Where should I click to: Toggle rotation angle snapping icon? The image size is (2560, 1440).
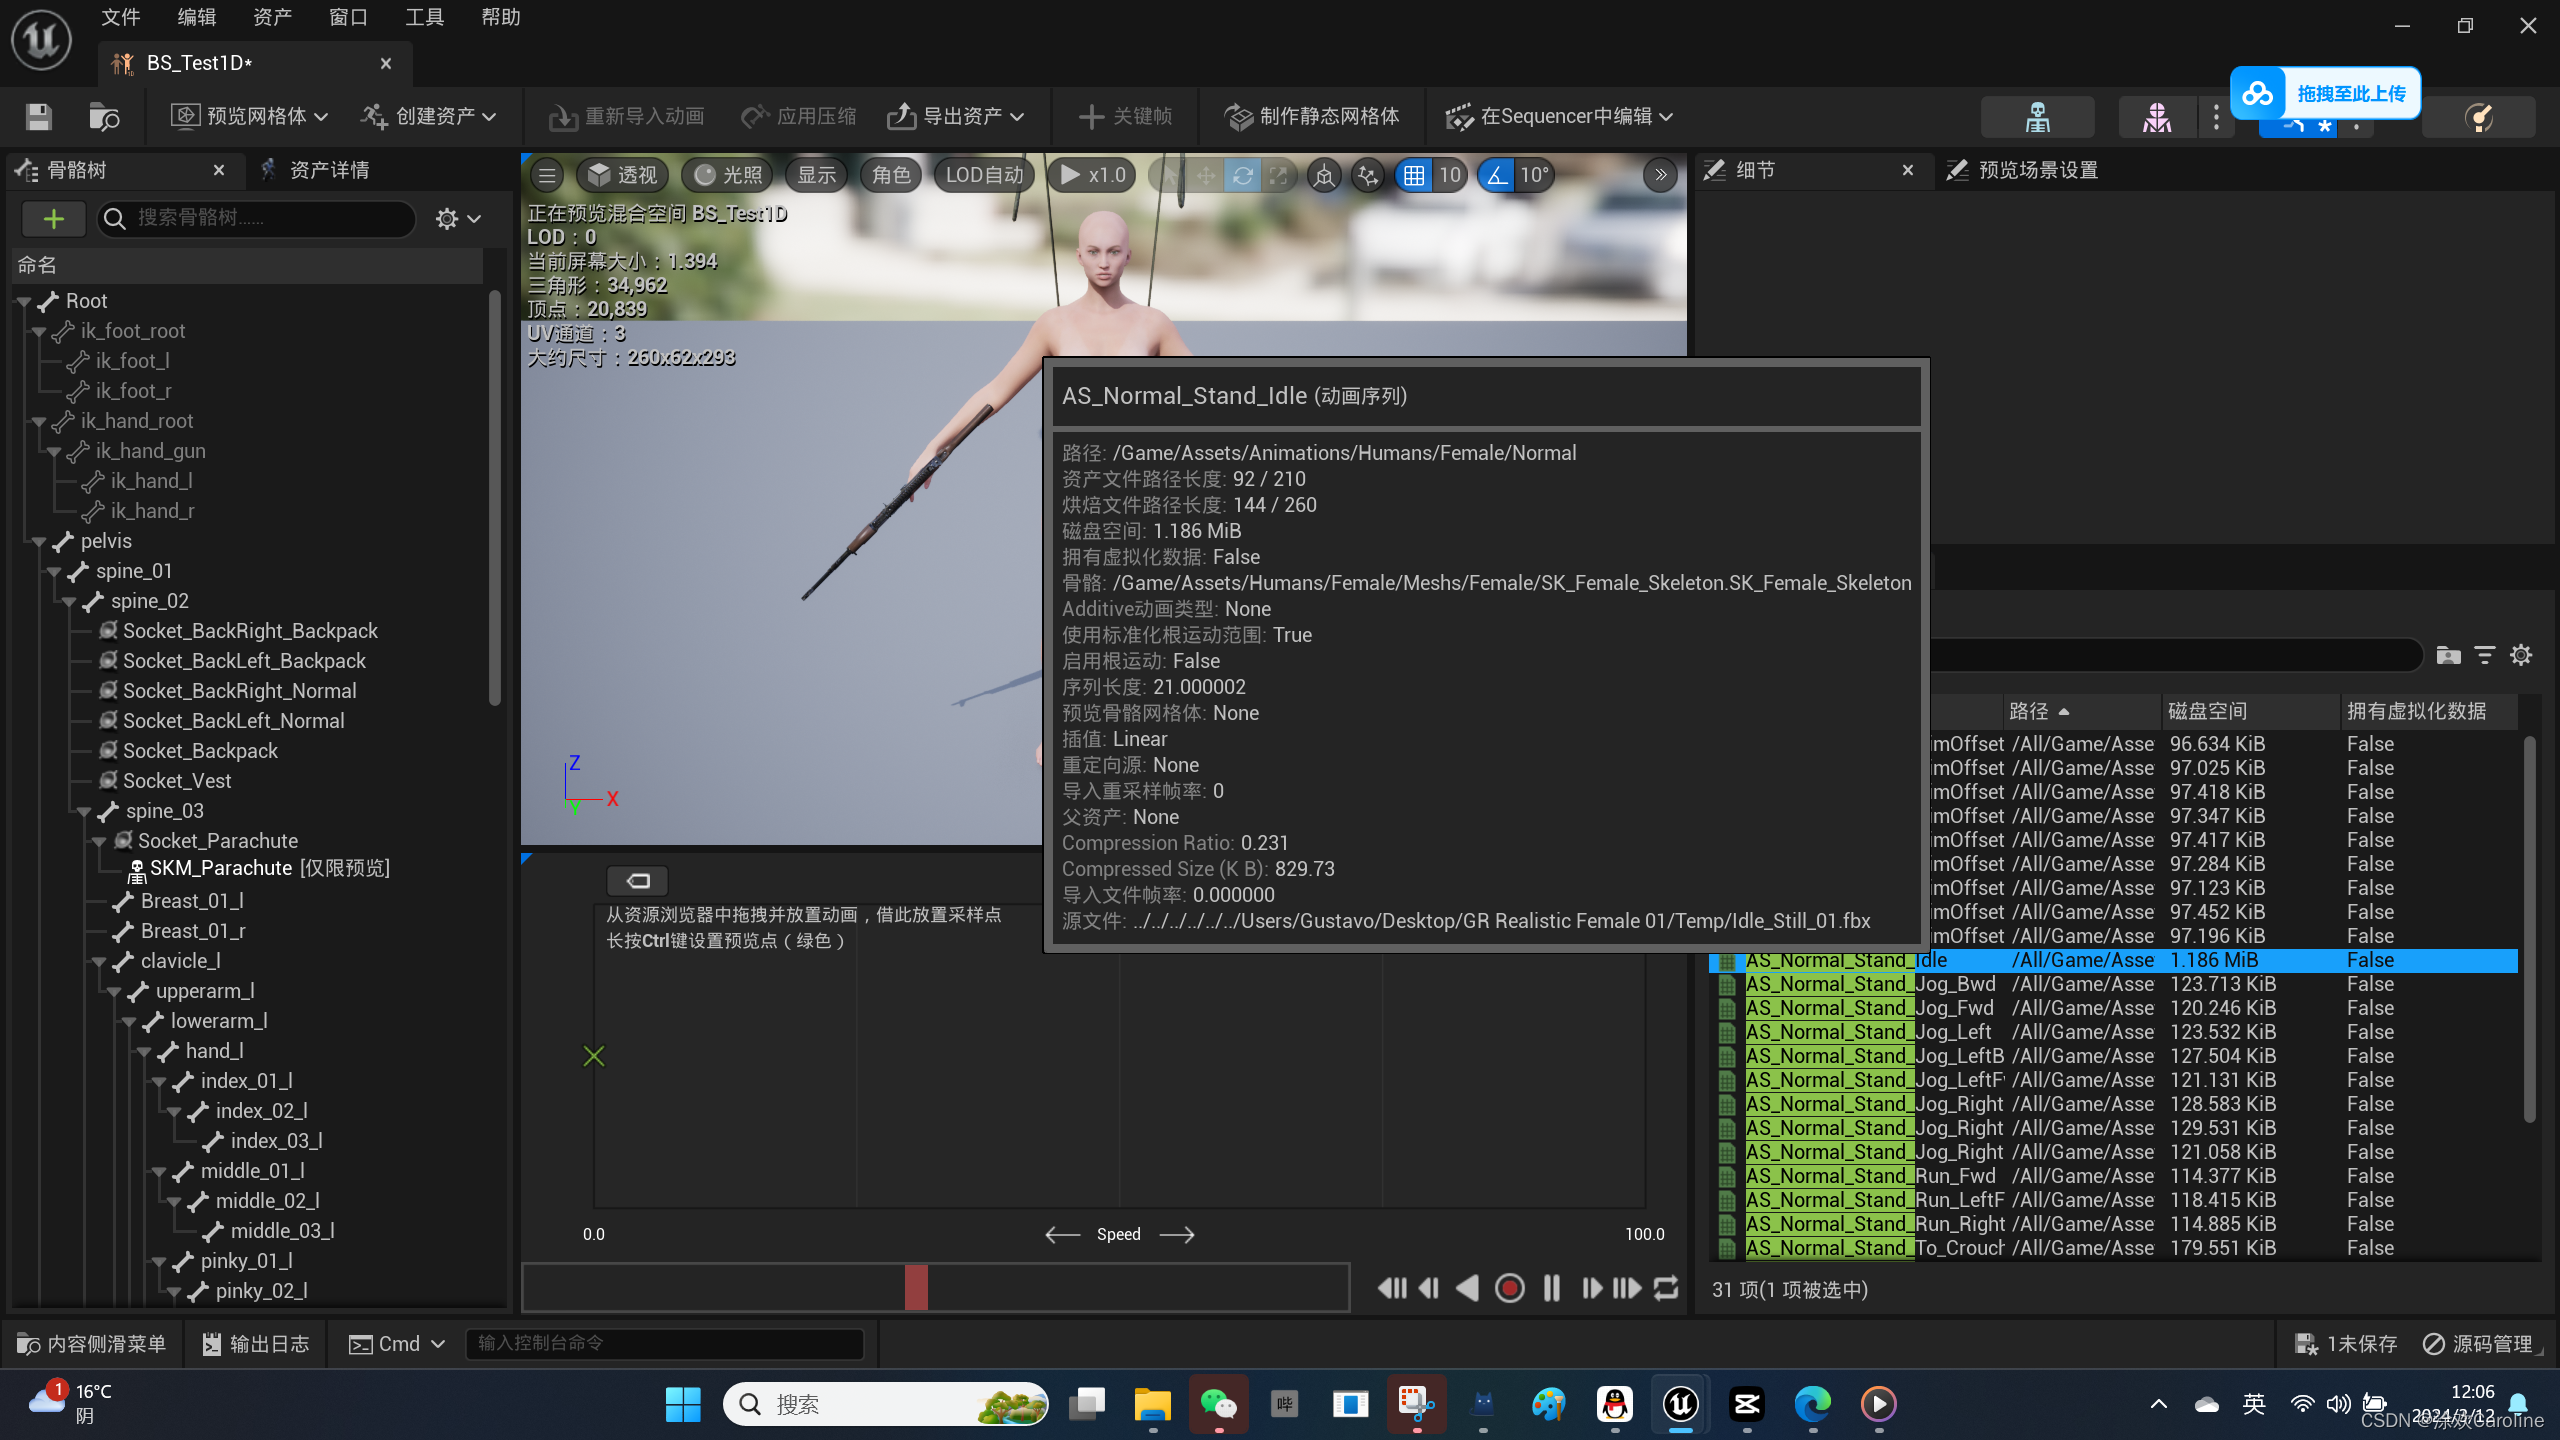click(x=1497, y=176)
